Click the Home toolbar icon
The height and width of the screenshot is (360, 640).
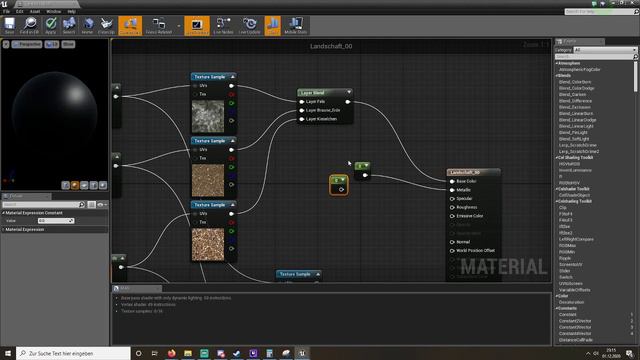[x=87, y=26]
